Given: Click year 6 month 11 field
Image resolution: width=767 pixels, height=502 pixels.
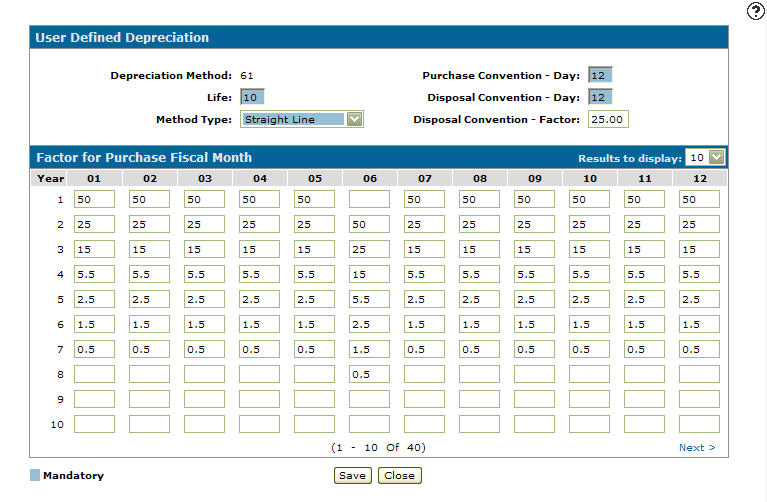Looking at the screenshot, I should point(645,324).
